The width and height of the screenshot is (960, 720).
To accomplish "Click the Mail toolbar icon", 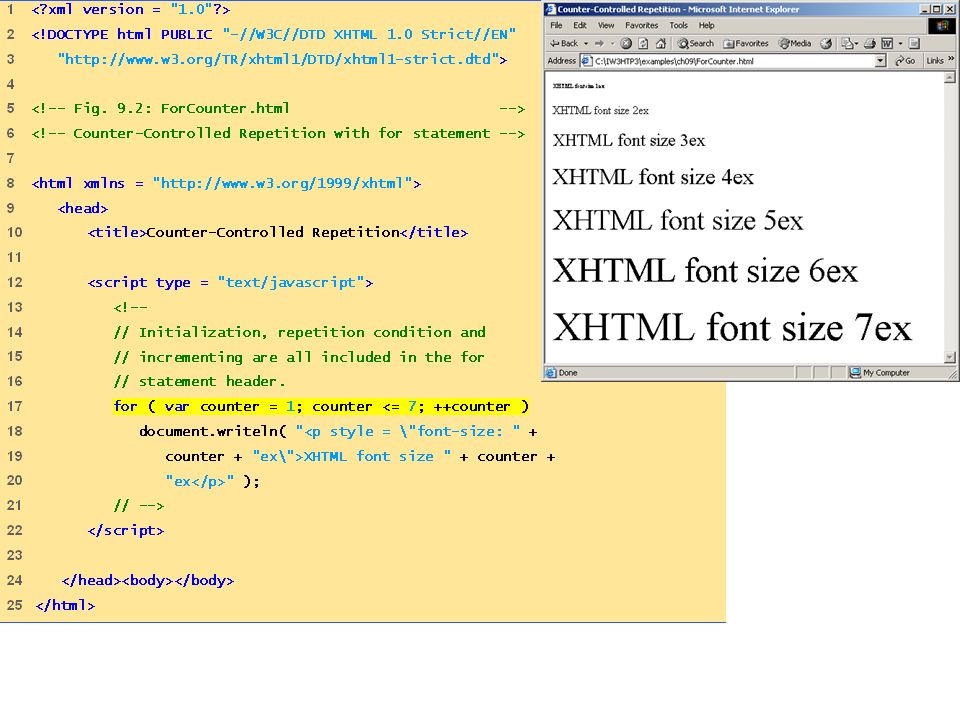I will pyautogui.click(x=847, y=43).
